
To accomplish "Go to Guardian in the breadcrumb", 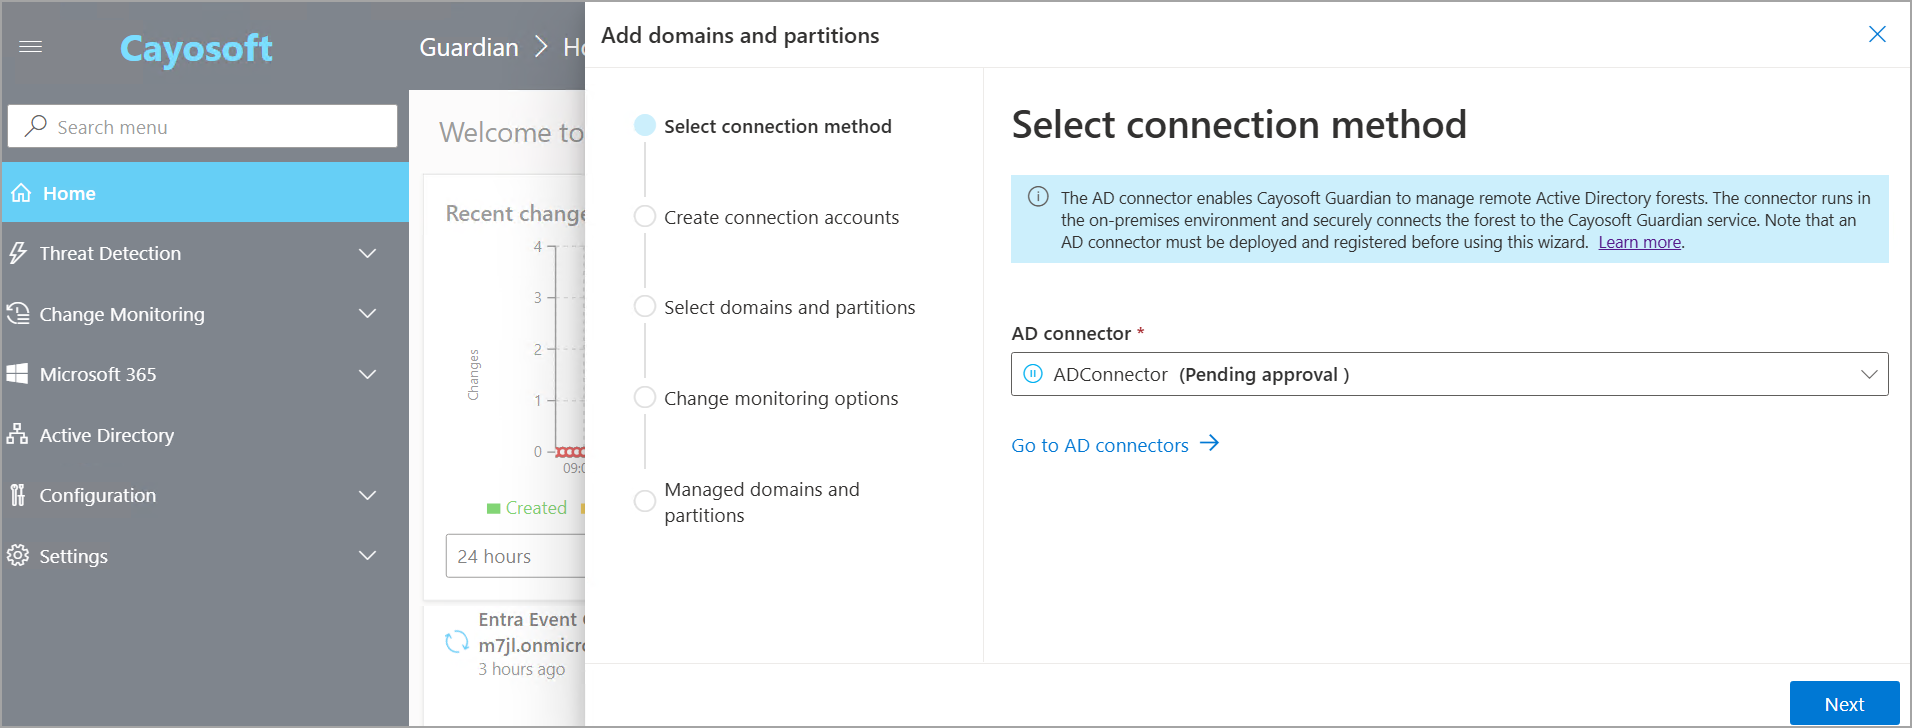I will pos(469,47).
